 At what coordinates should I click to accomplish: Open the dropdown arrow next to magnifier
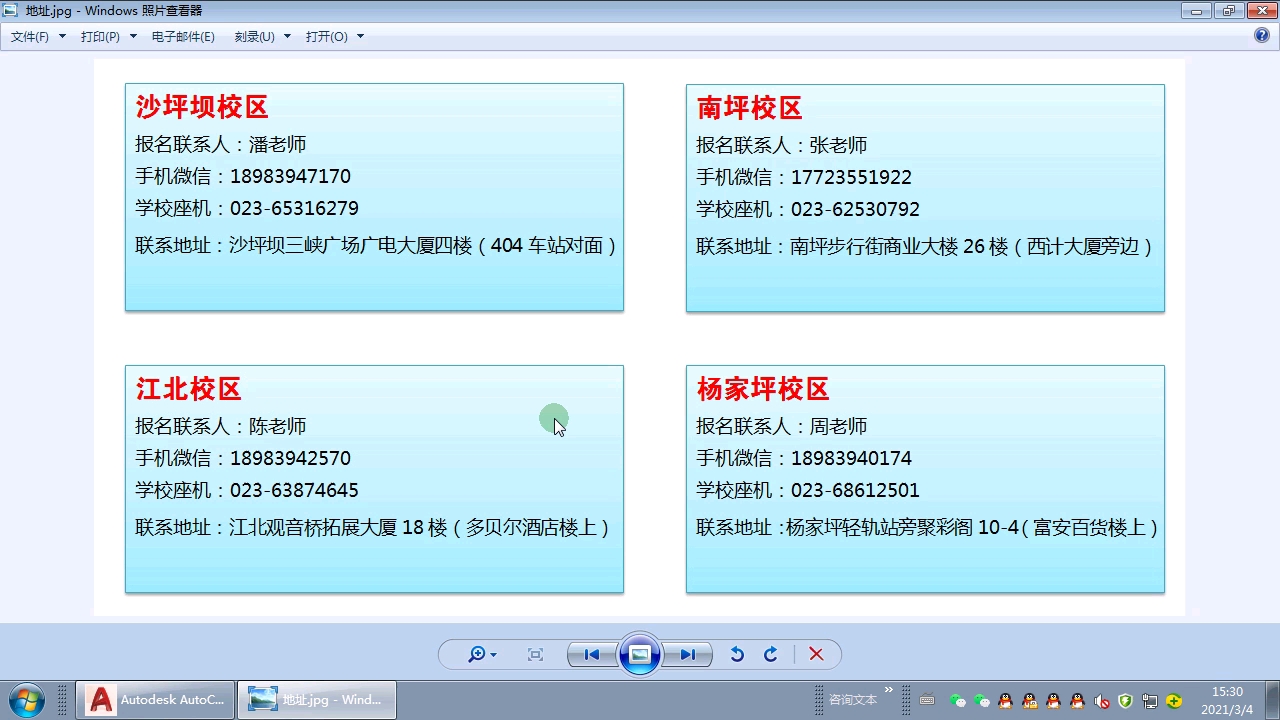(x=493, y=655)
